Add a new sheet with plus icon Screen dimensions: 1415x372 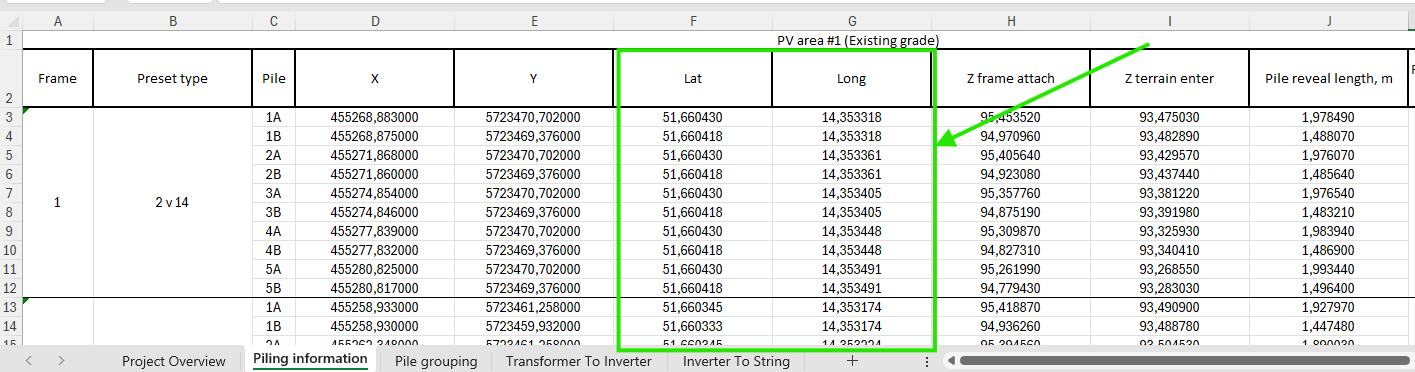pyautogui.click(x=852, y=361)
